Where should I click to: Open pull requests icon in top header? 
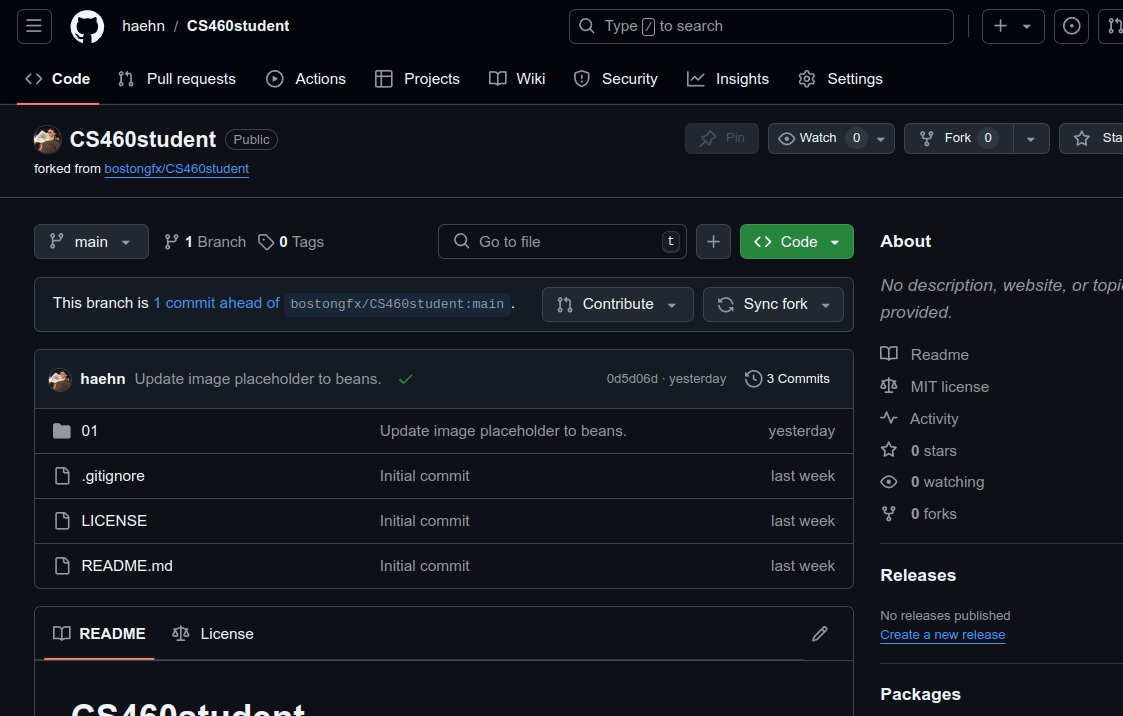(x=1112, y=26)
